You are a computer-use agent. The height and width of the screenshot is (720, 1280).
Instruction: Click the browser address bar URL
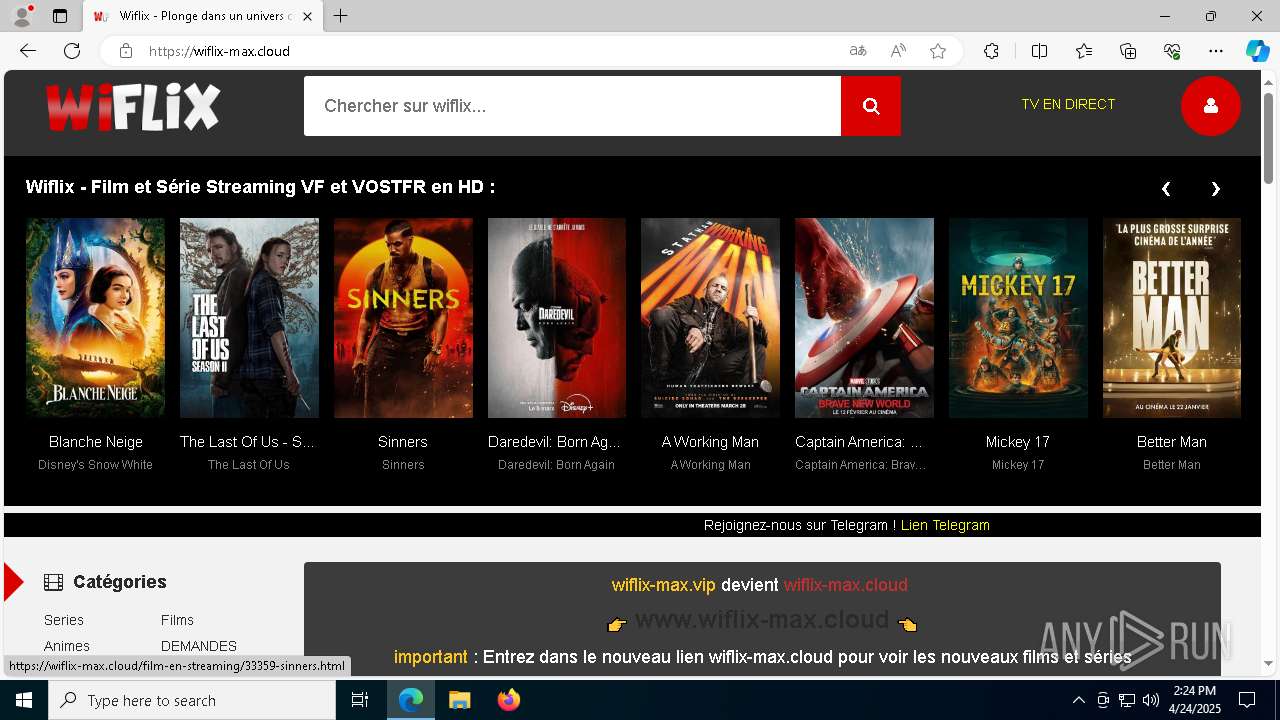pyautogui.click(x=219, y=51)
